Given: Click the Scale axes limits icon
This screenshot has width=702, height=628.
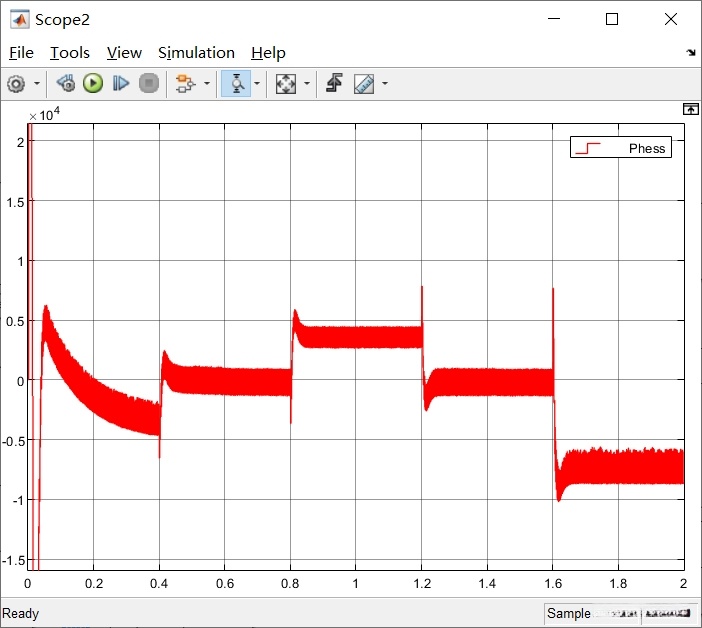Looking at the screenshot, I should pyautogui.click(x=286, y=84).
